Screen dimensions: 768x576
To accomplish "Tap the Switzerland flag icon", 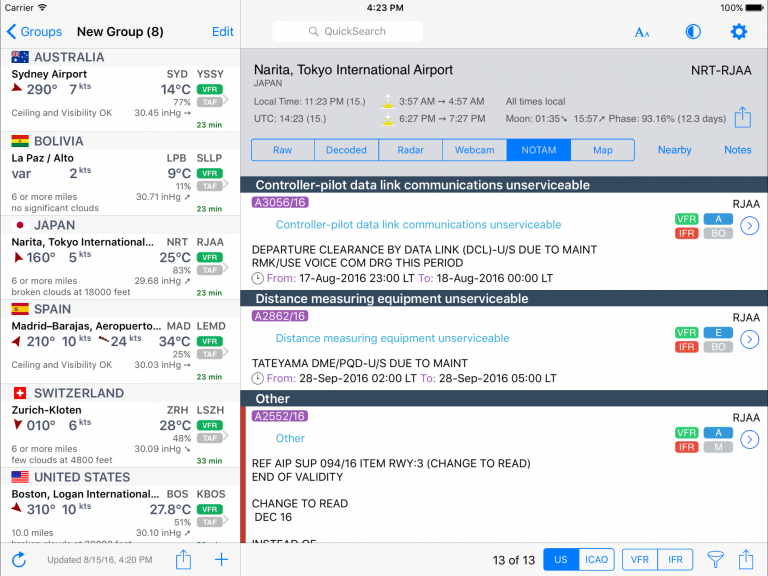I will click(20, 393).
